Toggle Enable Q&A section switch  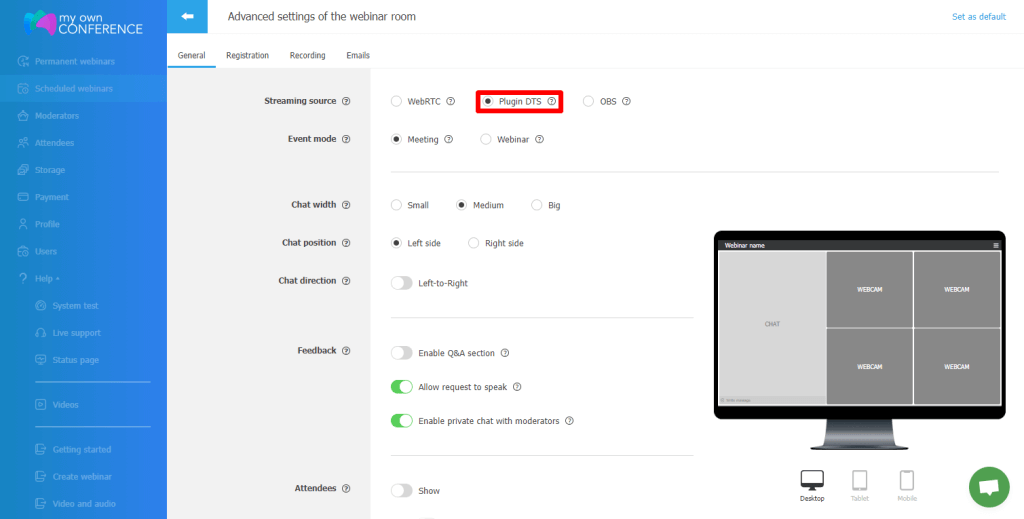(x=402, y=353)
